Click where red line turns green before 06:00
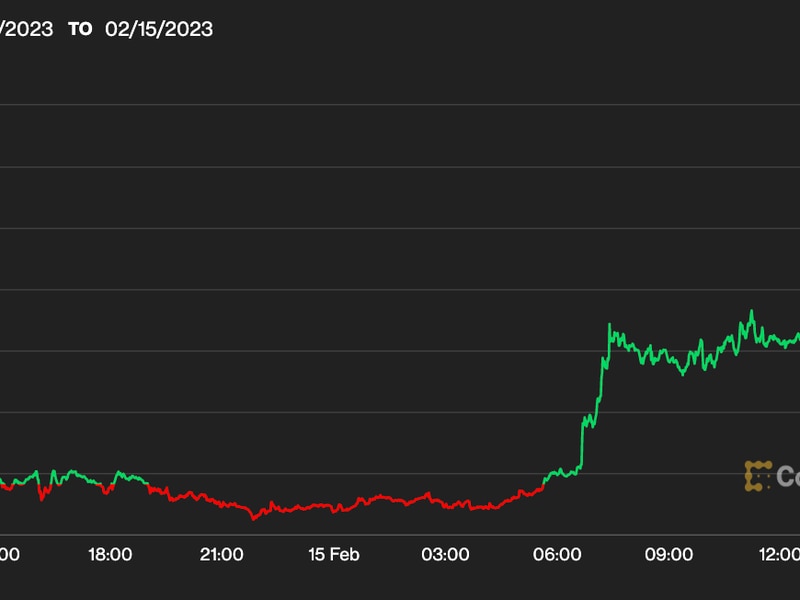Image resolution: width=800 pixels, height=600 pixels. (542, 484)
